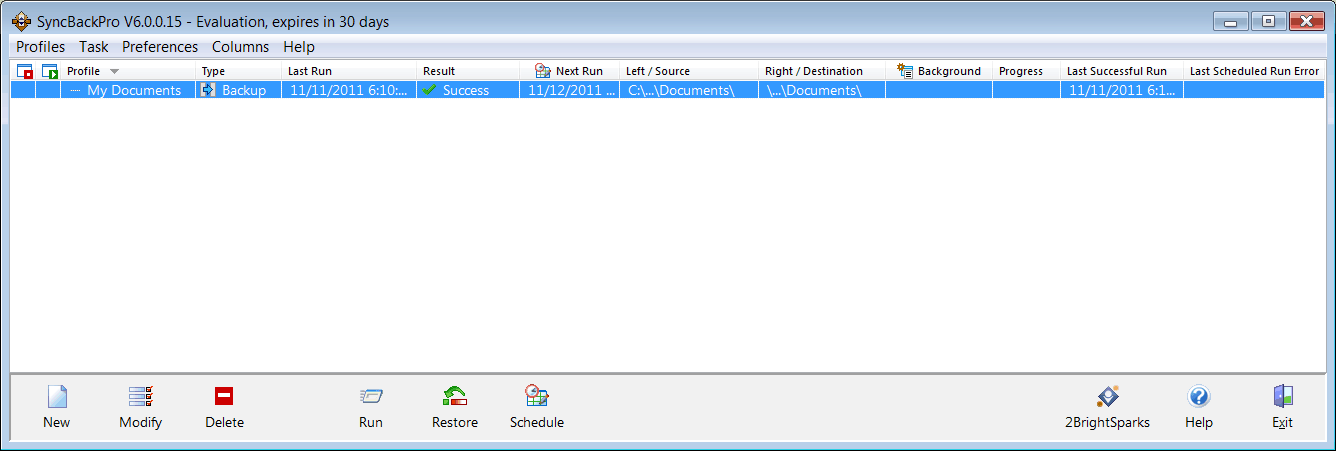Click the blue Help question mark icon
Image resolution: width=1336 pixels, height=451 pixels.
click(x=1199, y=397)
